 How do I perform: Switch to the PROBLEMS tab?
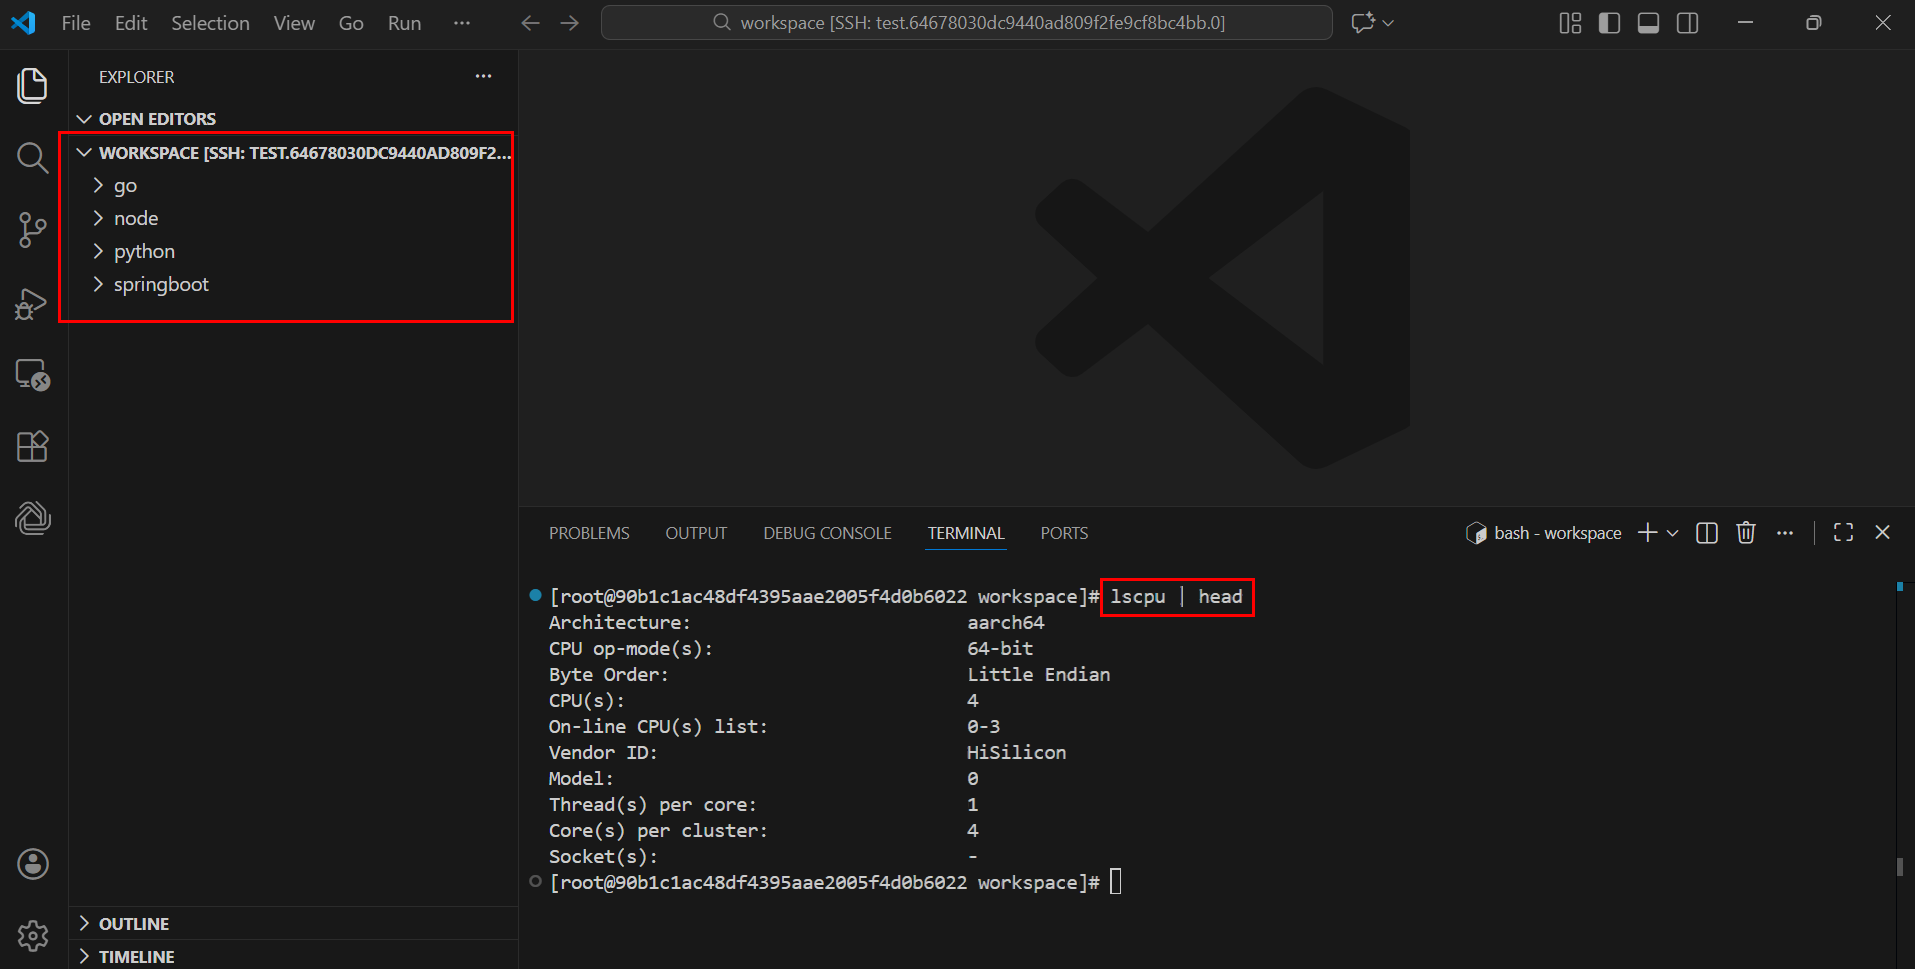[589, 533]
